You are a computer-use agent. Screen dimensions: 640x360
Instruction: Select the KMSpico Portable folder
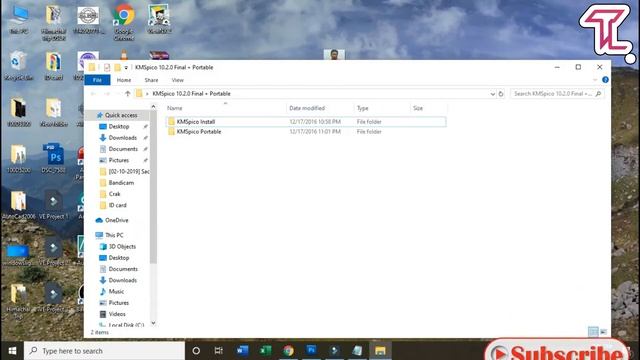click(x=306, y=132)
